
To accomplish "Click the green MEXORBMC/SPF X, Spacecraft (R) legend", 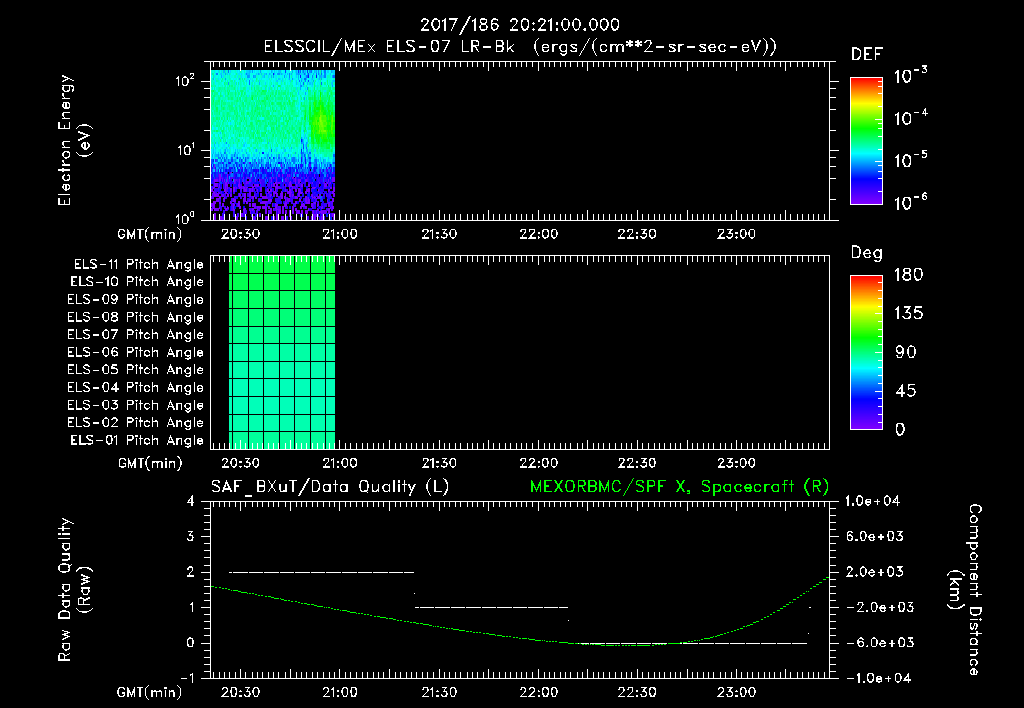I will click(679, 487).
